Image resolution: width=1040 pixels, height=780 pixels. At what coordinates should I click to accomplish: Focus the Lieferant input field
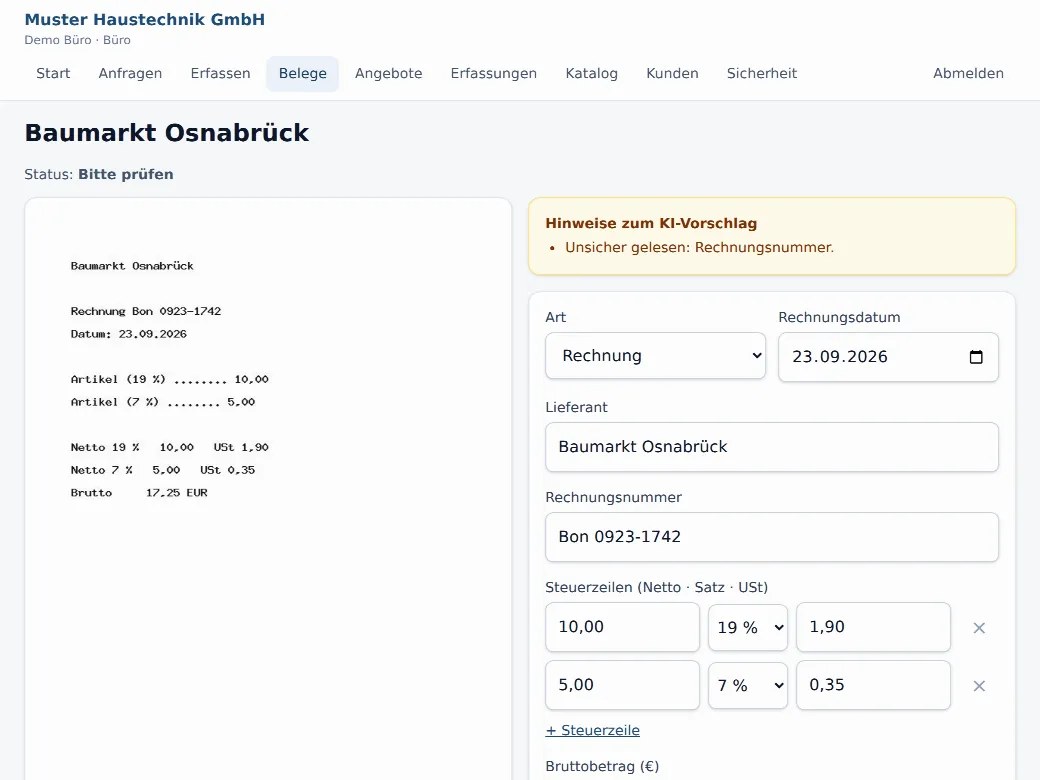[771, 447]
